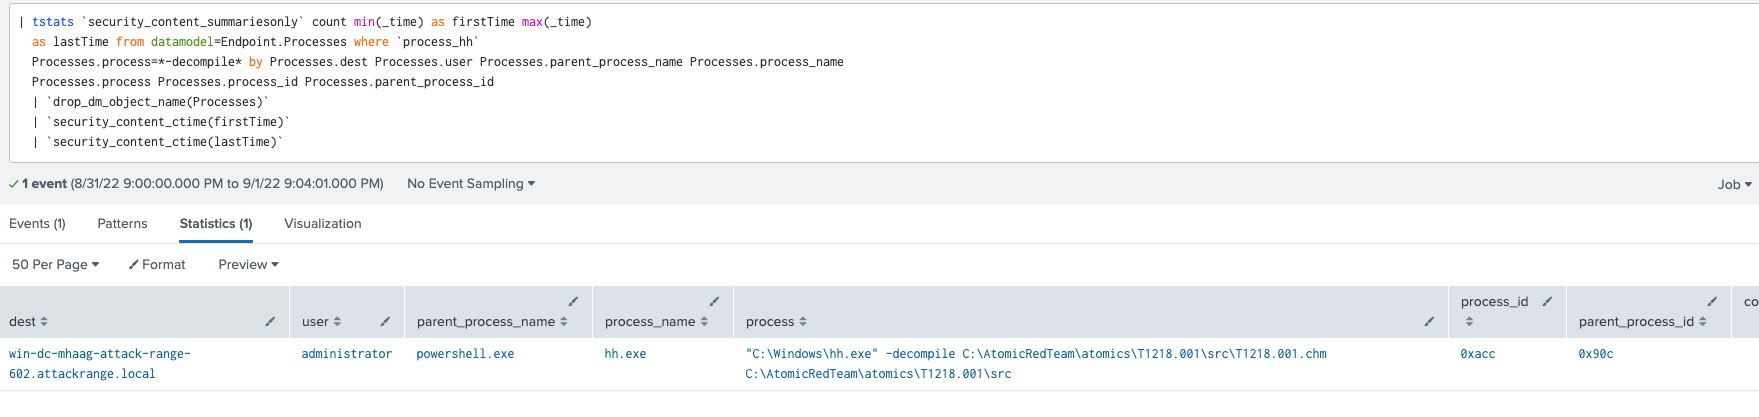Select the Statistics (1) tab
The height and width of the screenshot is (417, 1759).
216,224
